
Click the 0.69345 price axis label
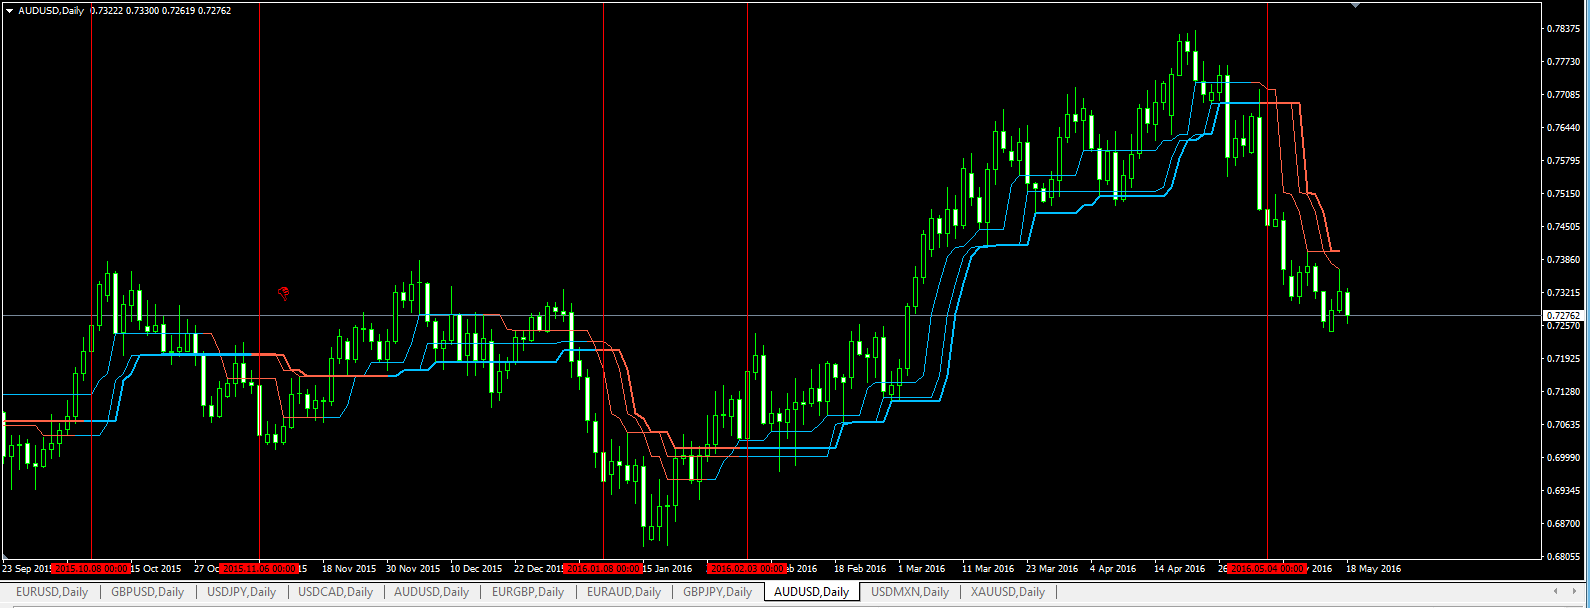[1564, 490]
